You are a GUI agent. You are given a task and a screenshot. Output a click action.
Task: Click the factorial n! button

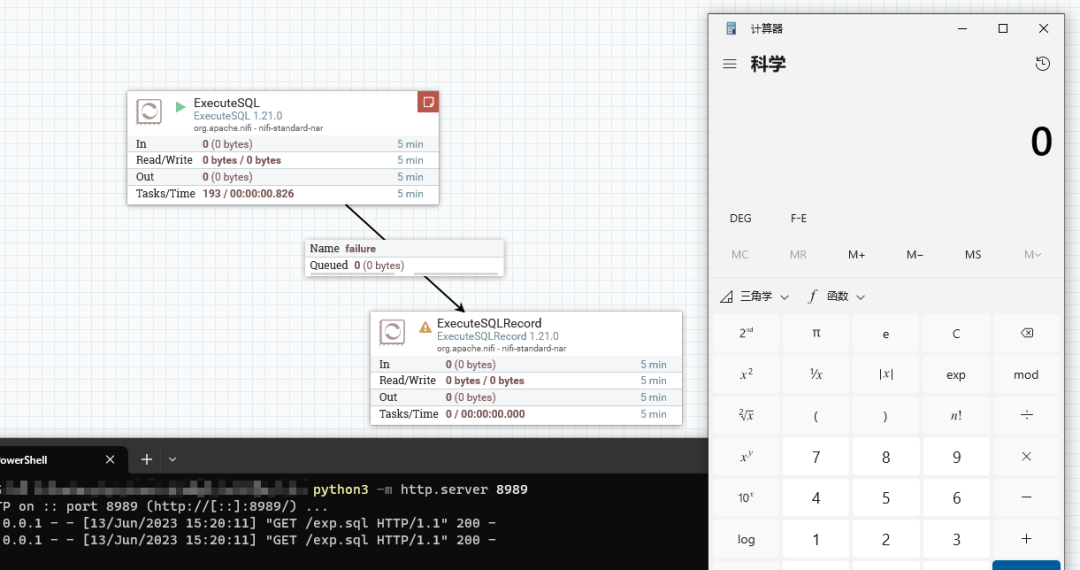coord(956,415)
